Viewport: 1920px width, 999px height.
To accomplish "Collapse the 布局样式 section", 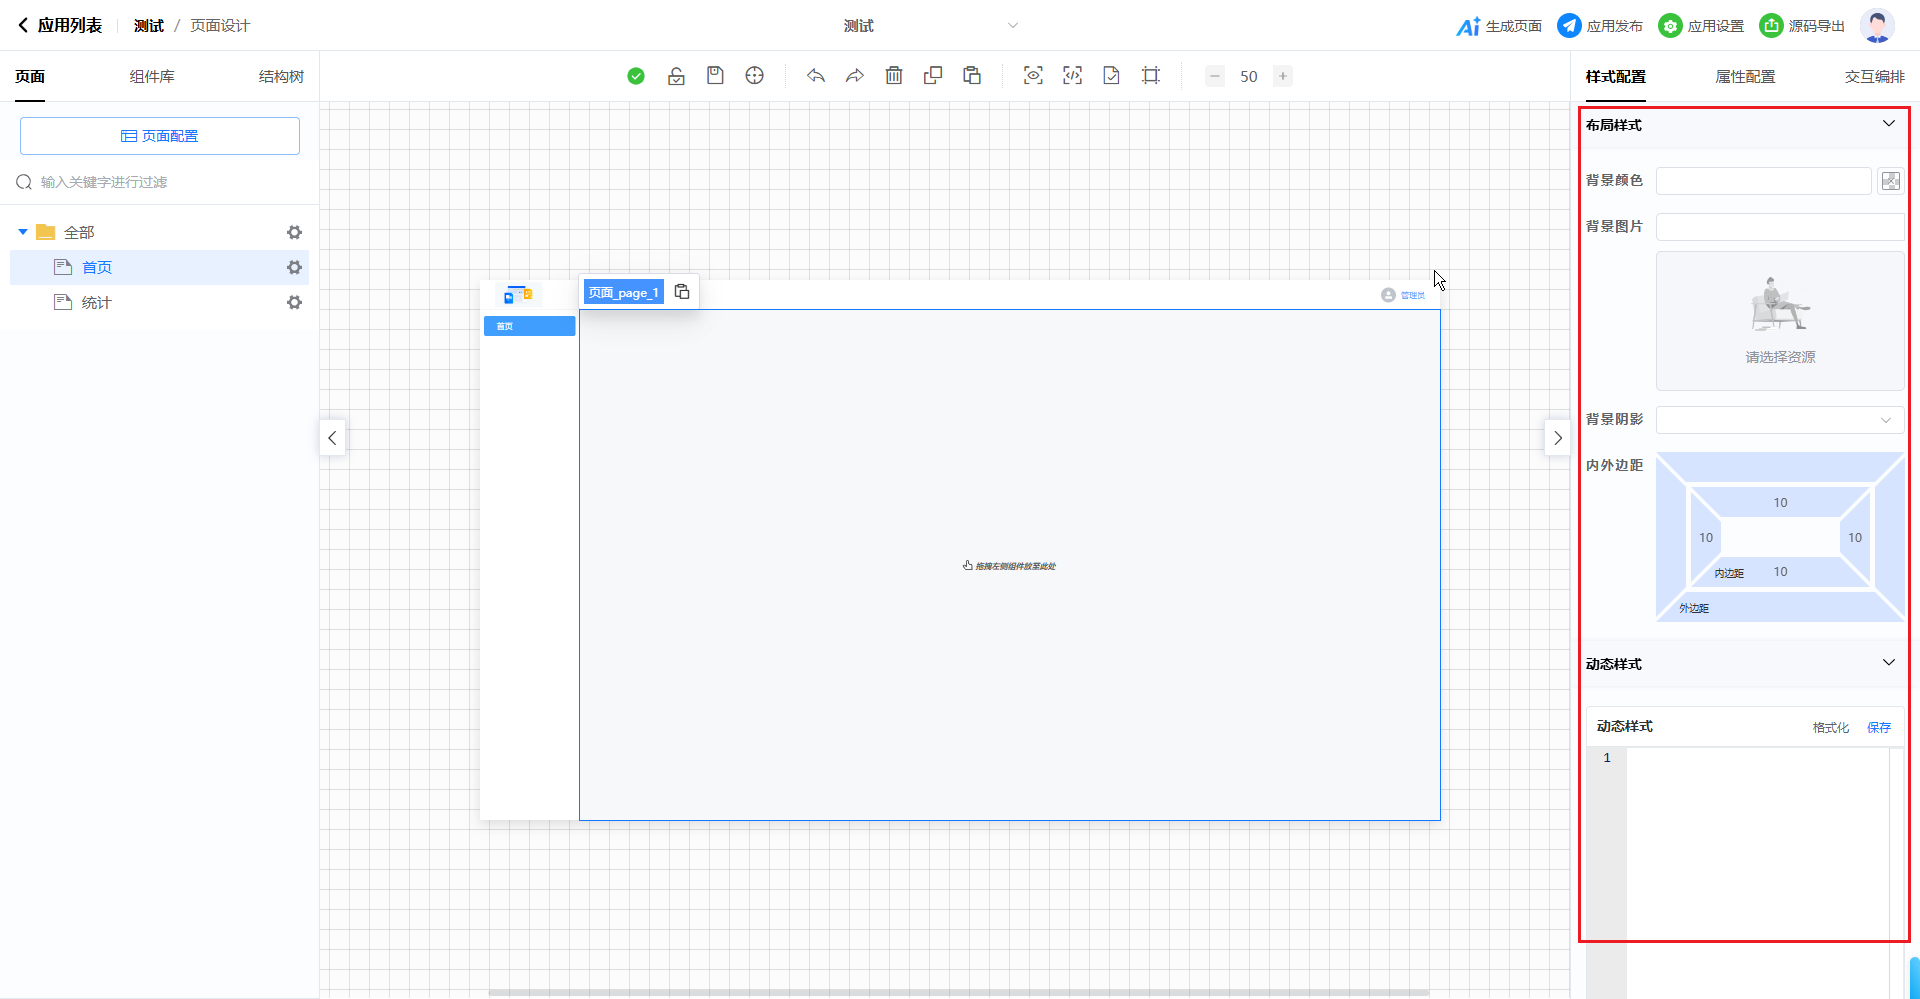I will [x=1888, y=124].
